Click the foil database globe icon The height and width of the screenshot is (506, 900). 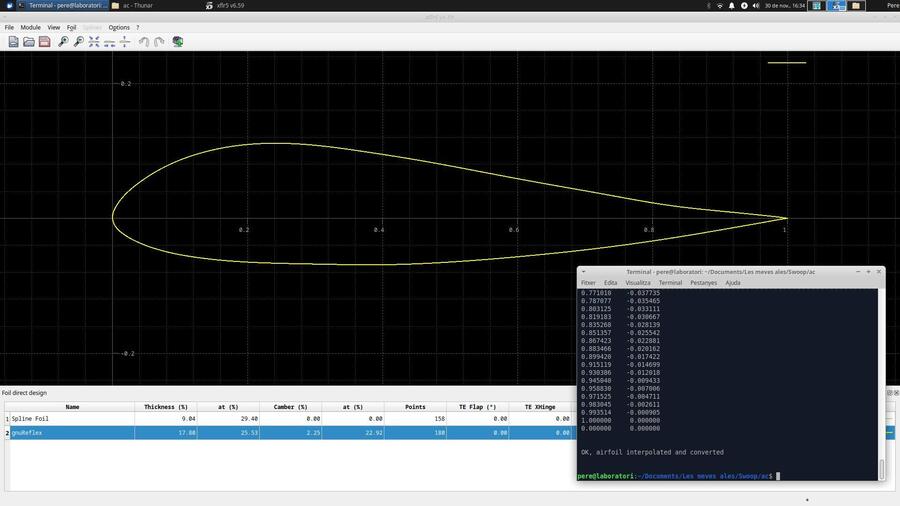coord(178,41)
